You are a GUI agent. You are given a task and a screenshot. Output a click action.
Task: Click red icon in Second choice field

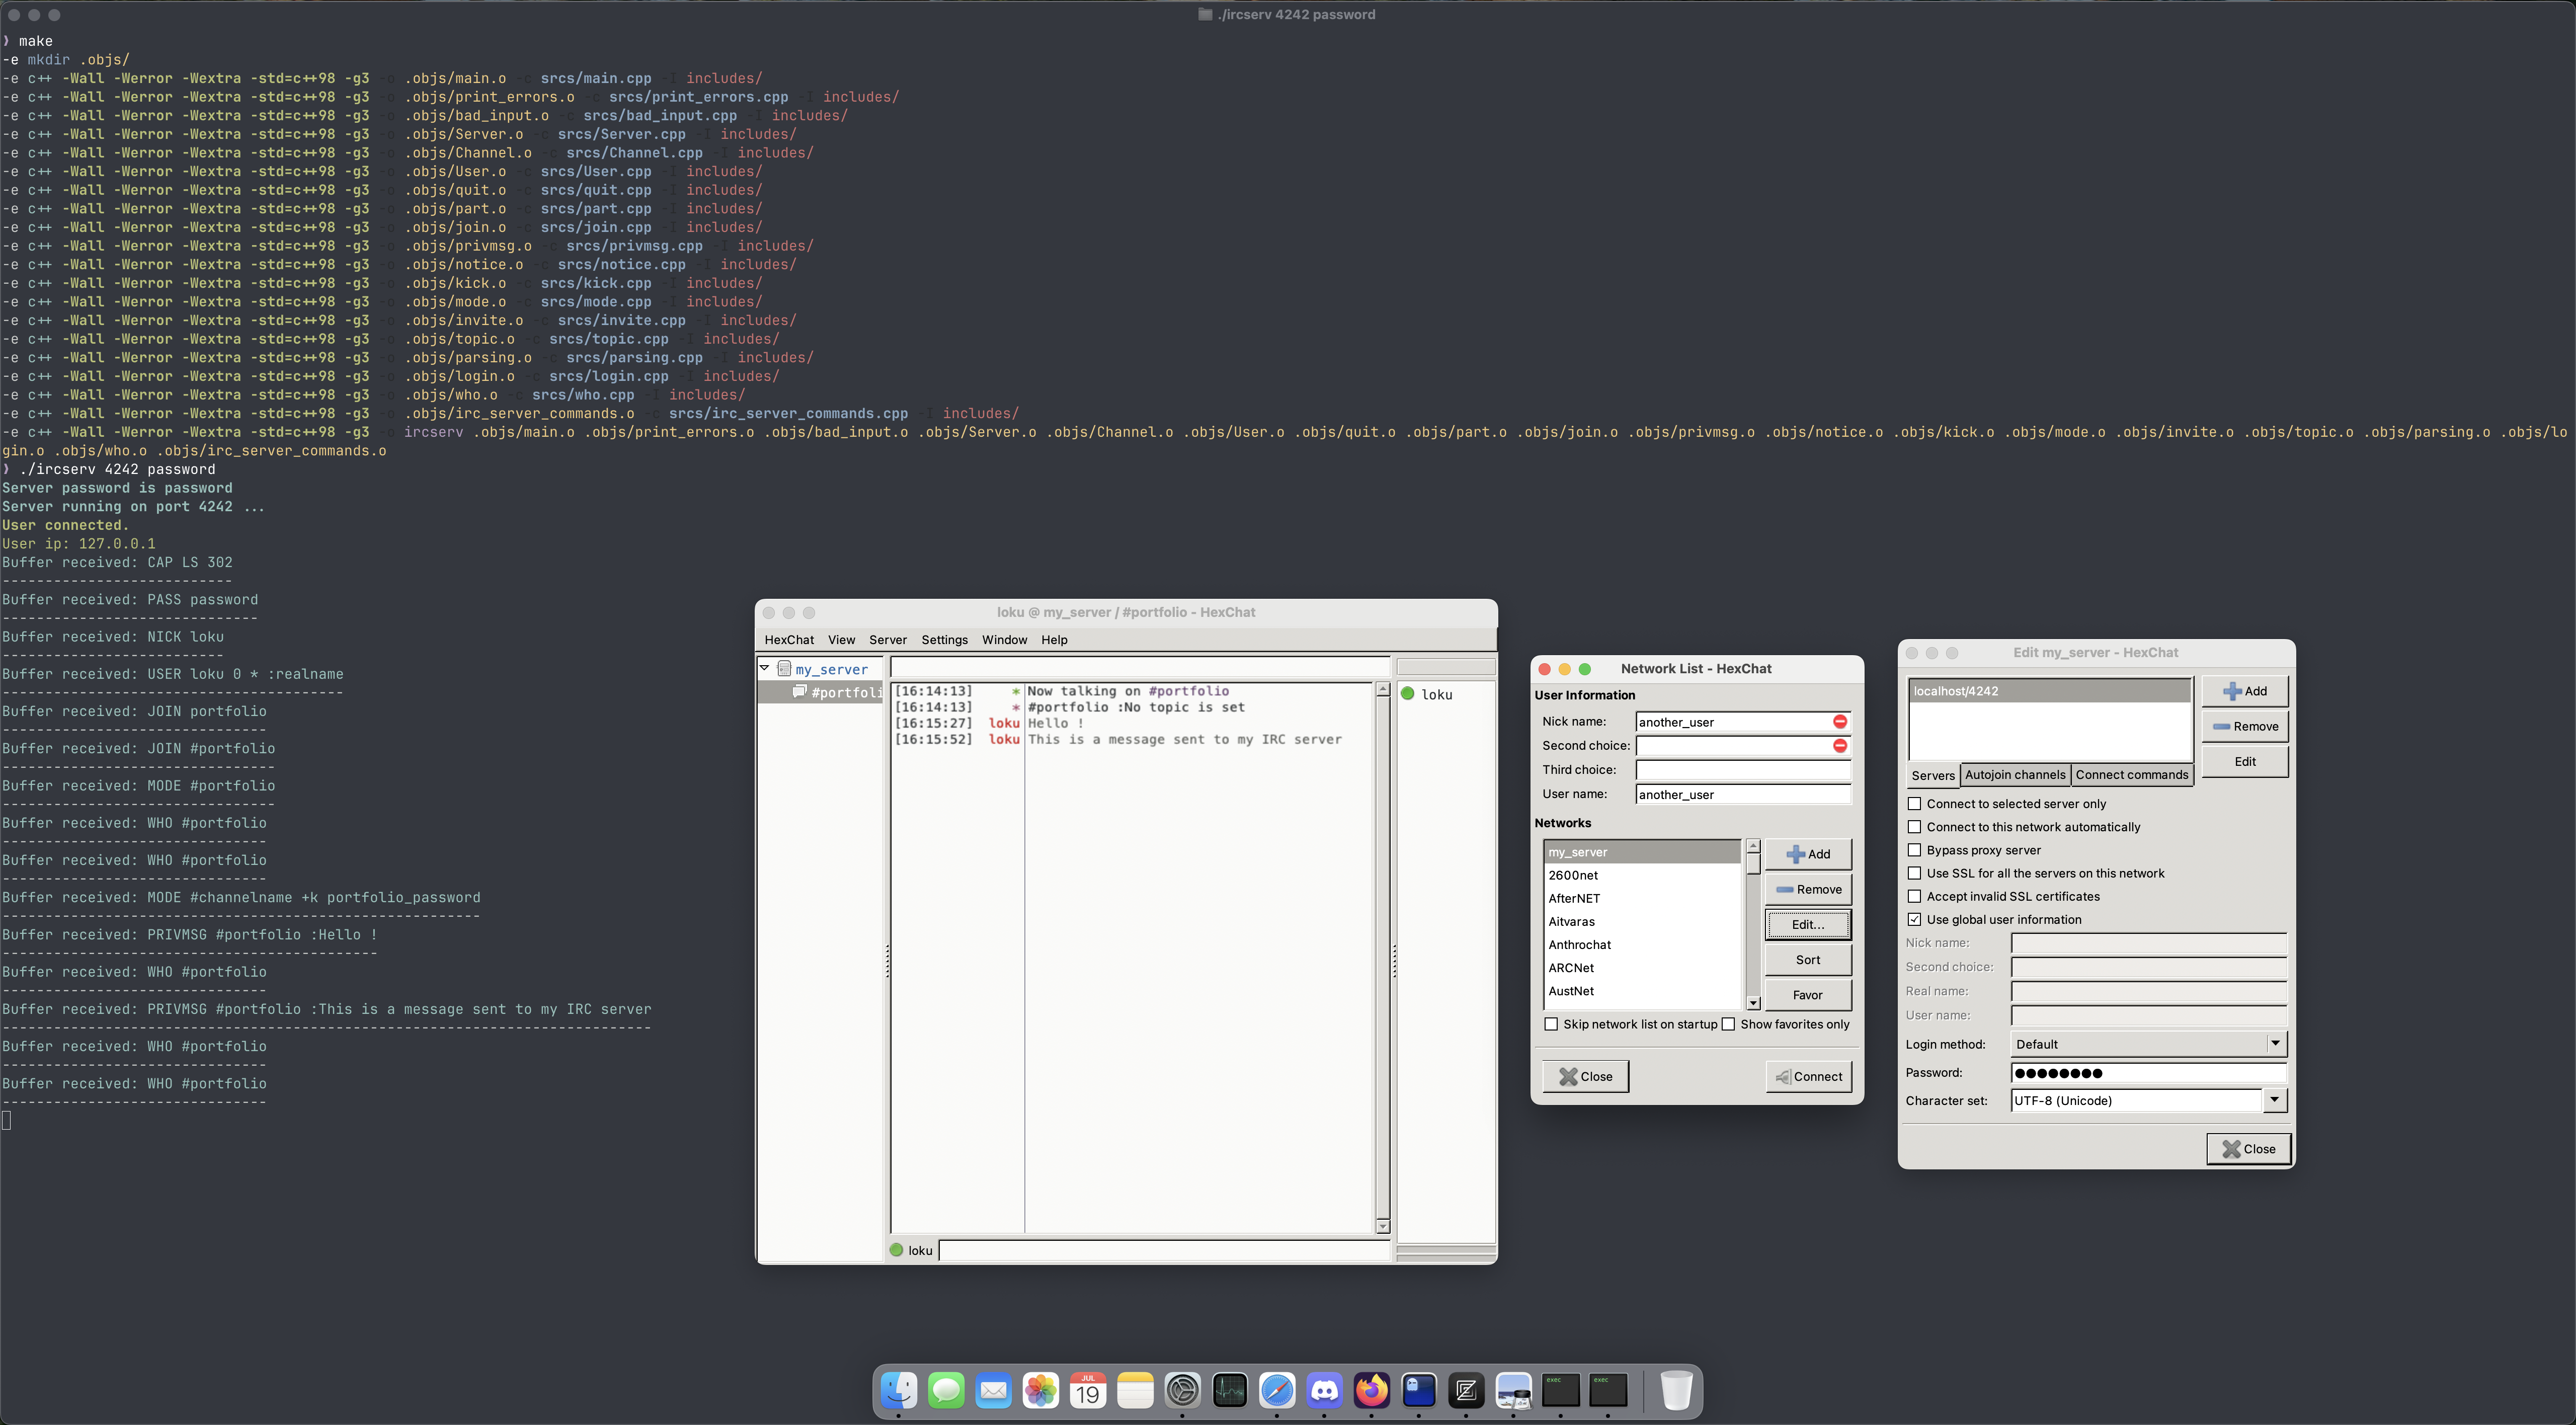(x=1839, y=745)
